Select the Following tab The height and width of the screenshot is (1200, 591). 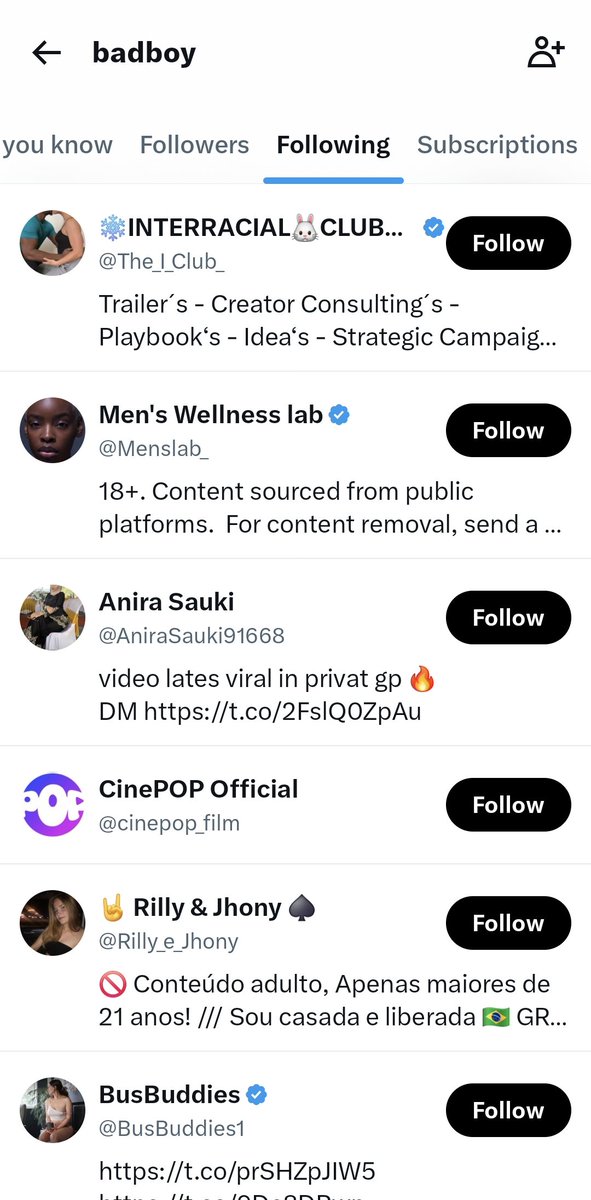333,145
